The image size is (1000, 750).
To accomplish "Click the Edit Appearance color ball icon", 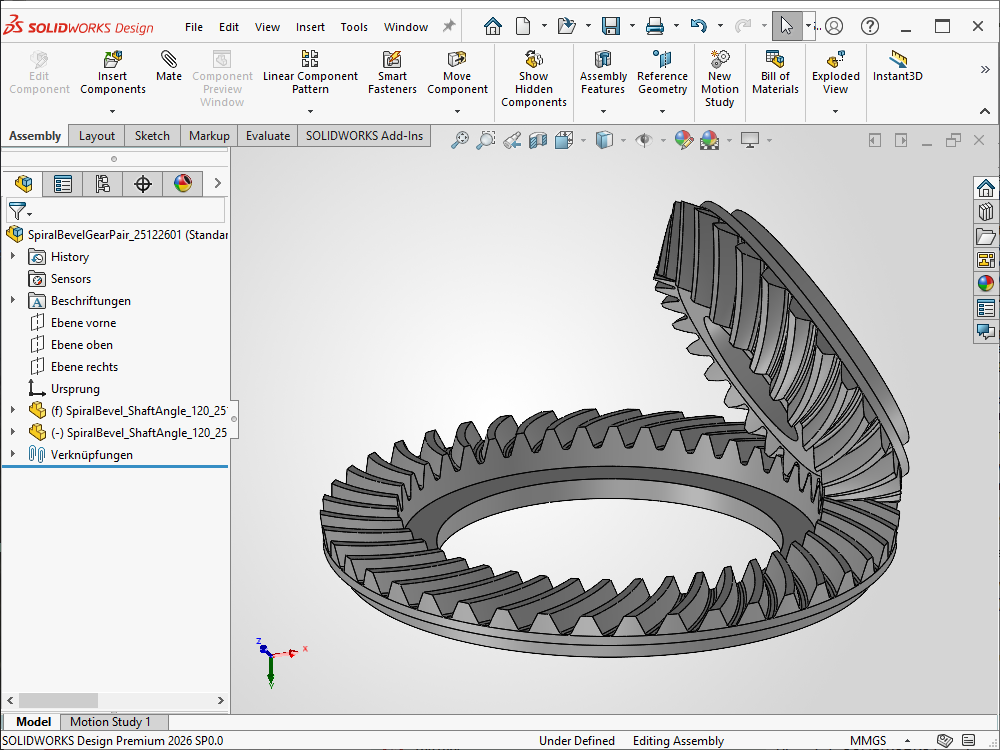I will point(684,141).
